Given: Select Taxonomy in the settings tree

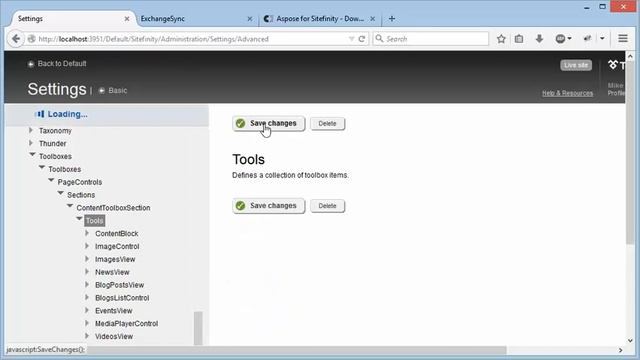Looking at the screenshot, I should pyautogui.click(x=55, y=131).
